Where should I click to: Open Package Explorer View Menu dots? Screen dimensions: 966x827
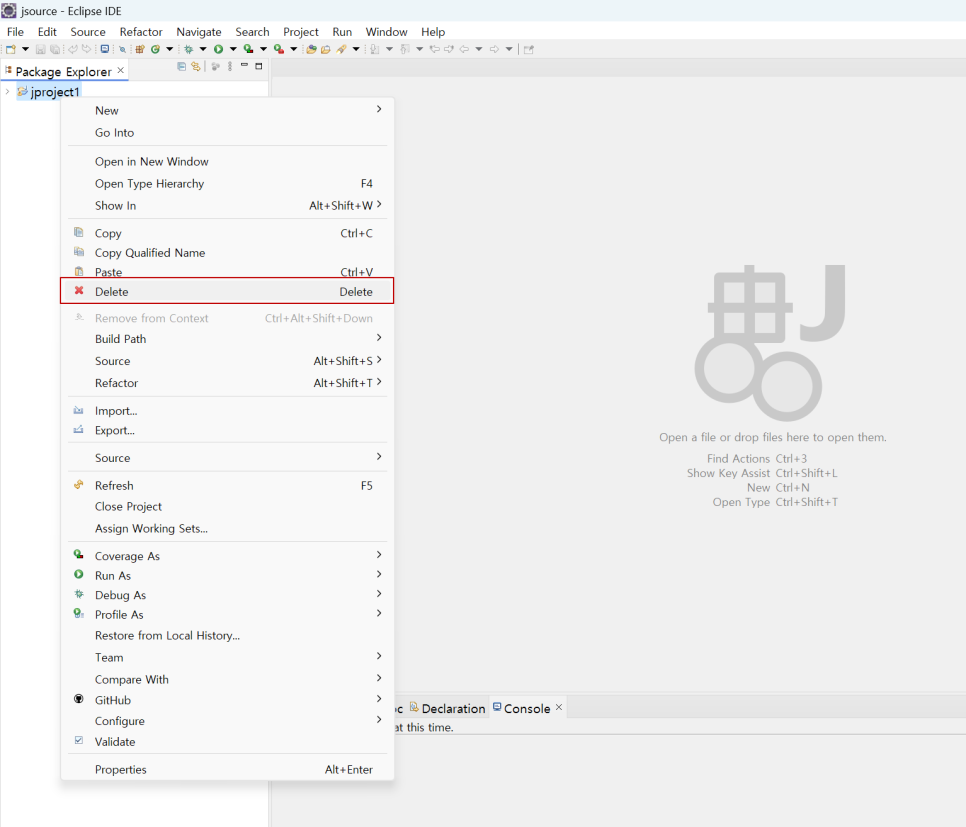(x=230, y=66)
